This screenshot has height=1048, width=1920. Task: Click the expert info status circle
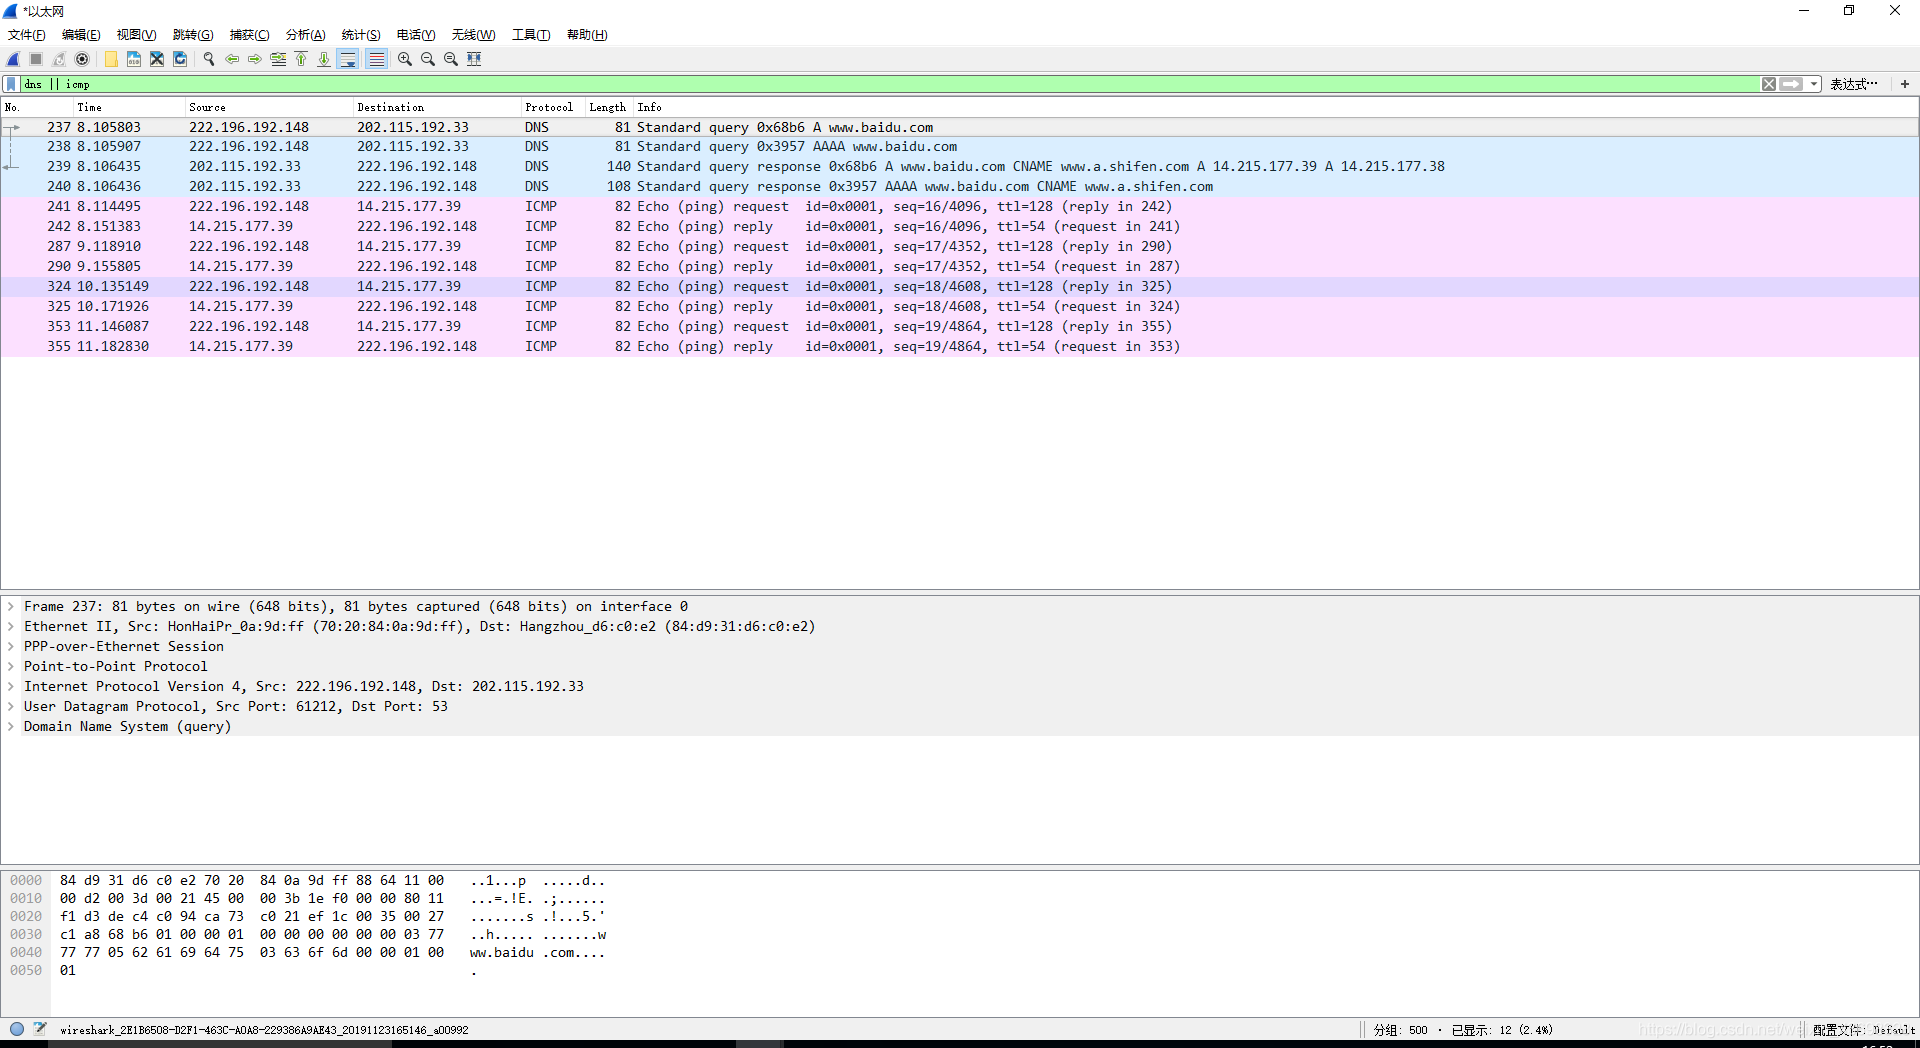click(x=17, y=1029)
